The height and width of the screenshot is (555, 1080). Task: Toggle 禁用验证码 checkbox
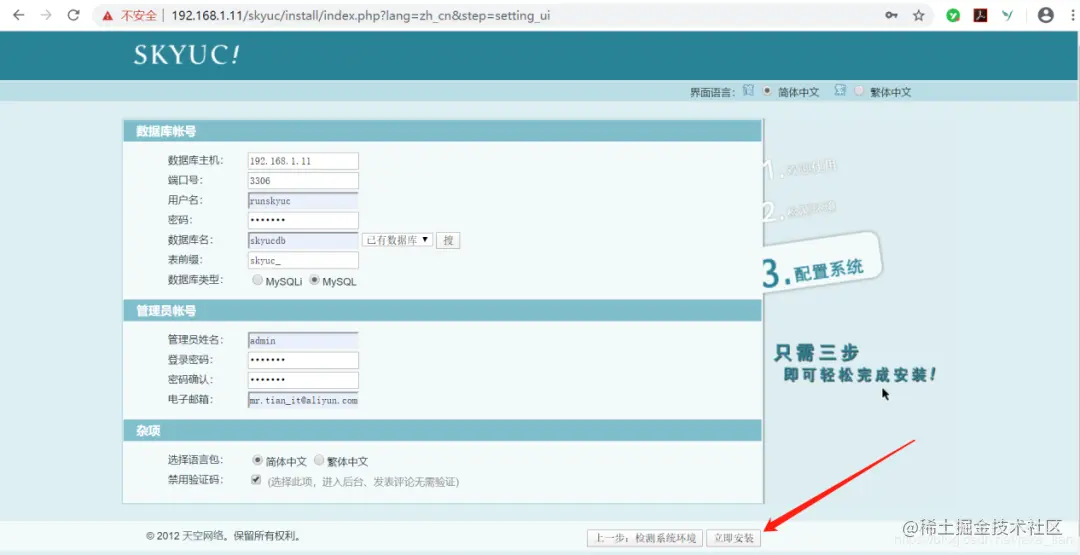(x=256, y=480)
